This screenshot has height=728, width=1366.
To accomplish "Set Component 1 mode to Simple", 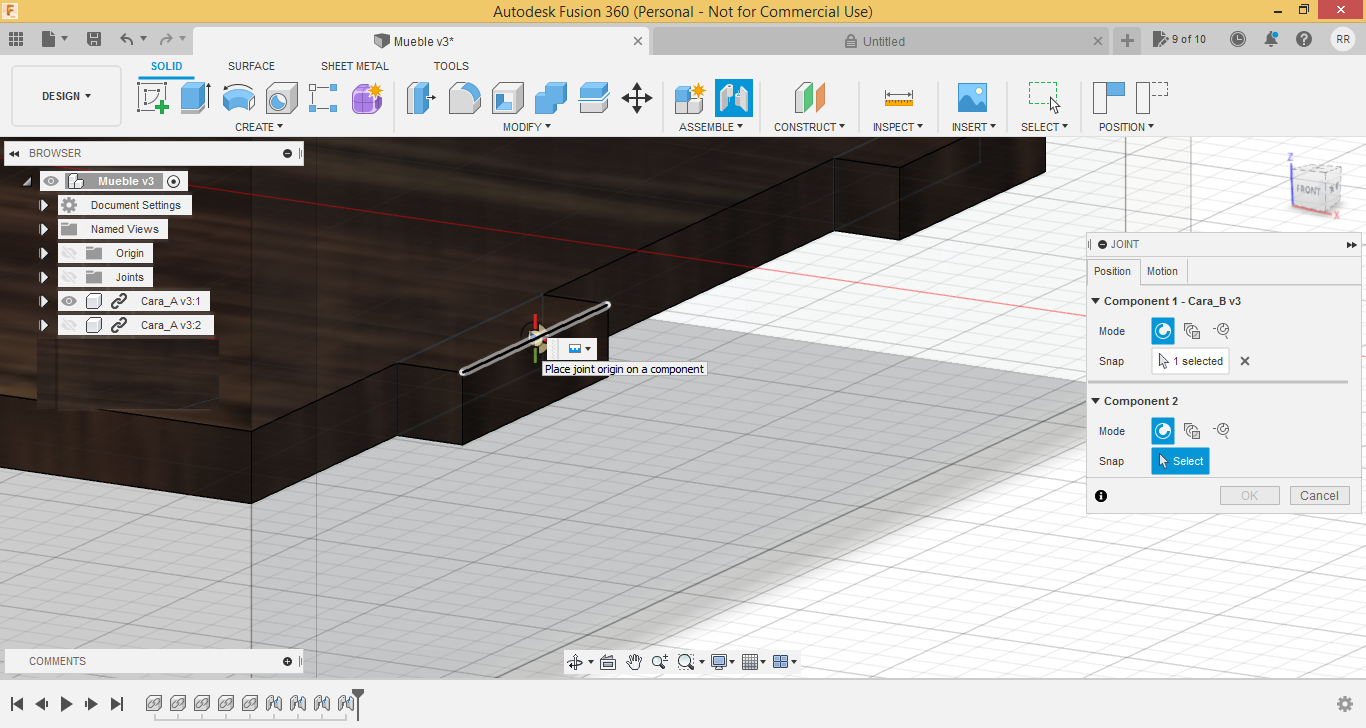I will 1163,331.
